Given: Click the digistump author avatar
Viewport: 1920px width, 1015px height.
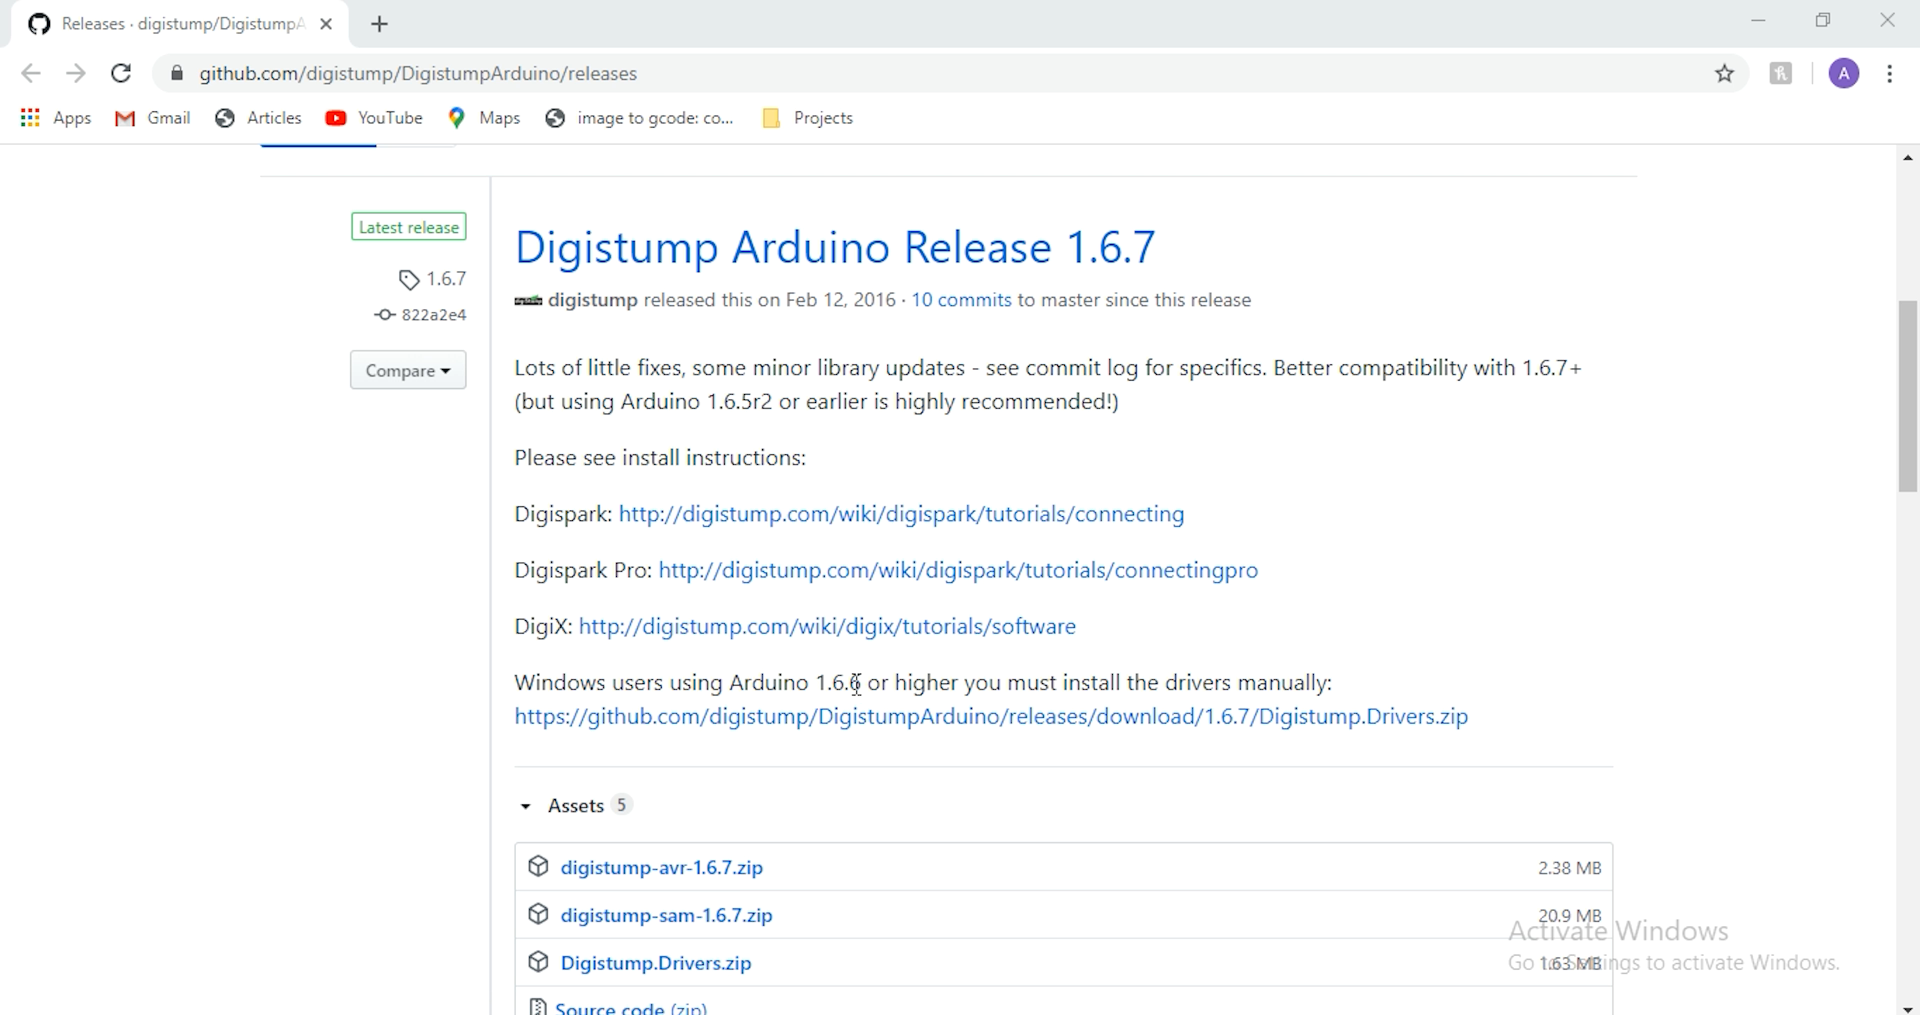Looking at the screenshot, I should tap(528, 301).
